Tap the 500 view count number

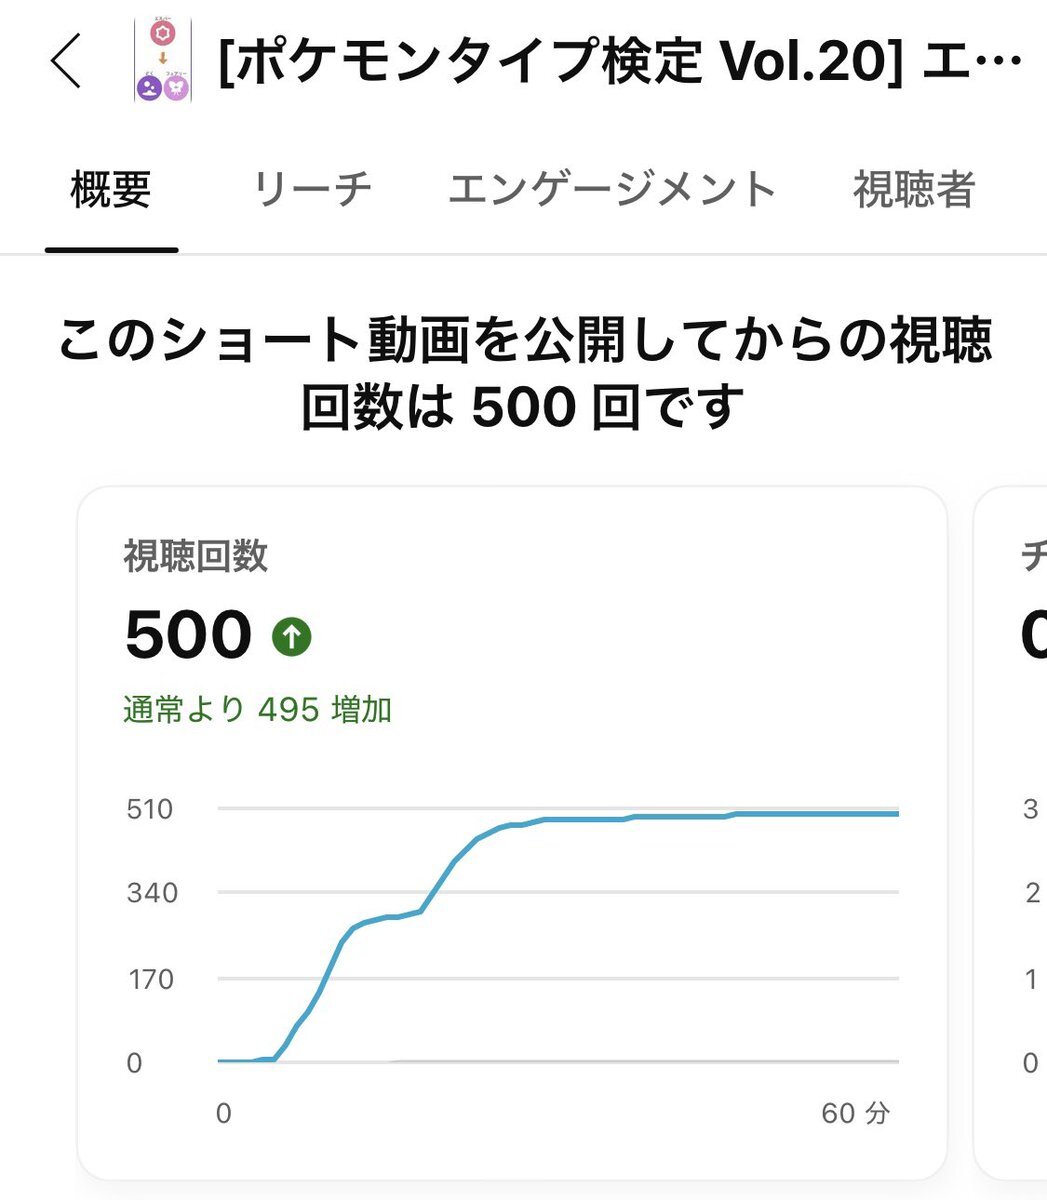tap(188, 635)
